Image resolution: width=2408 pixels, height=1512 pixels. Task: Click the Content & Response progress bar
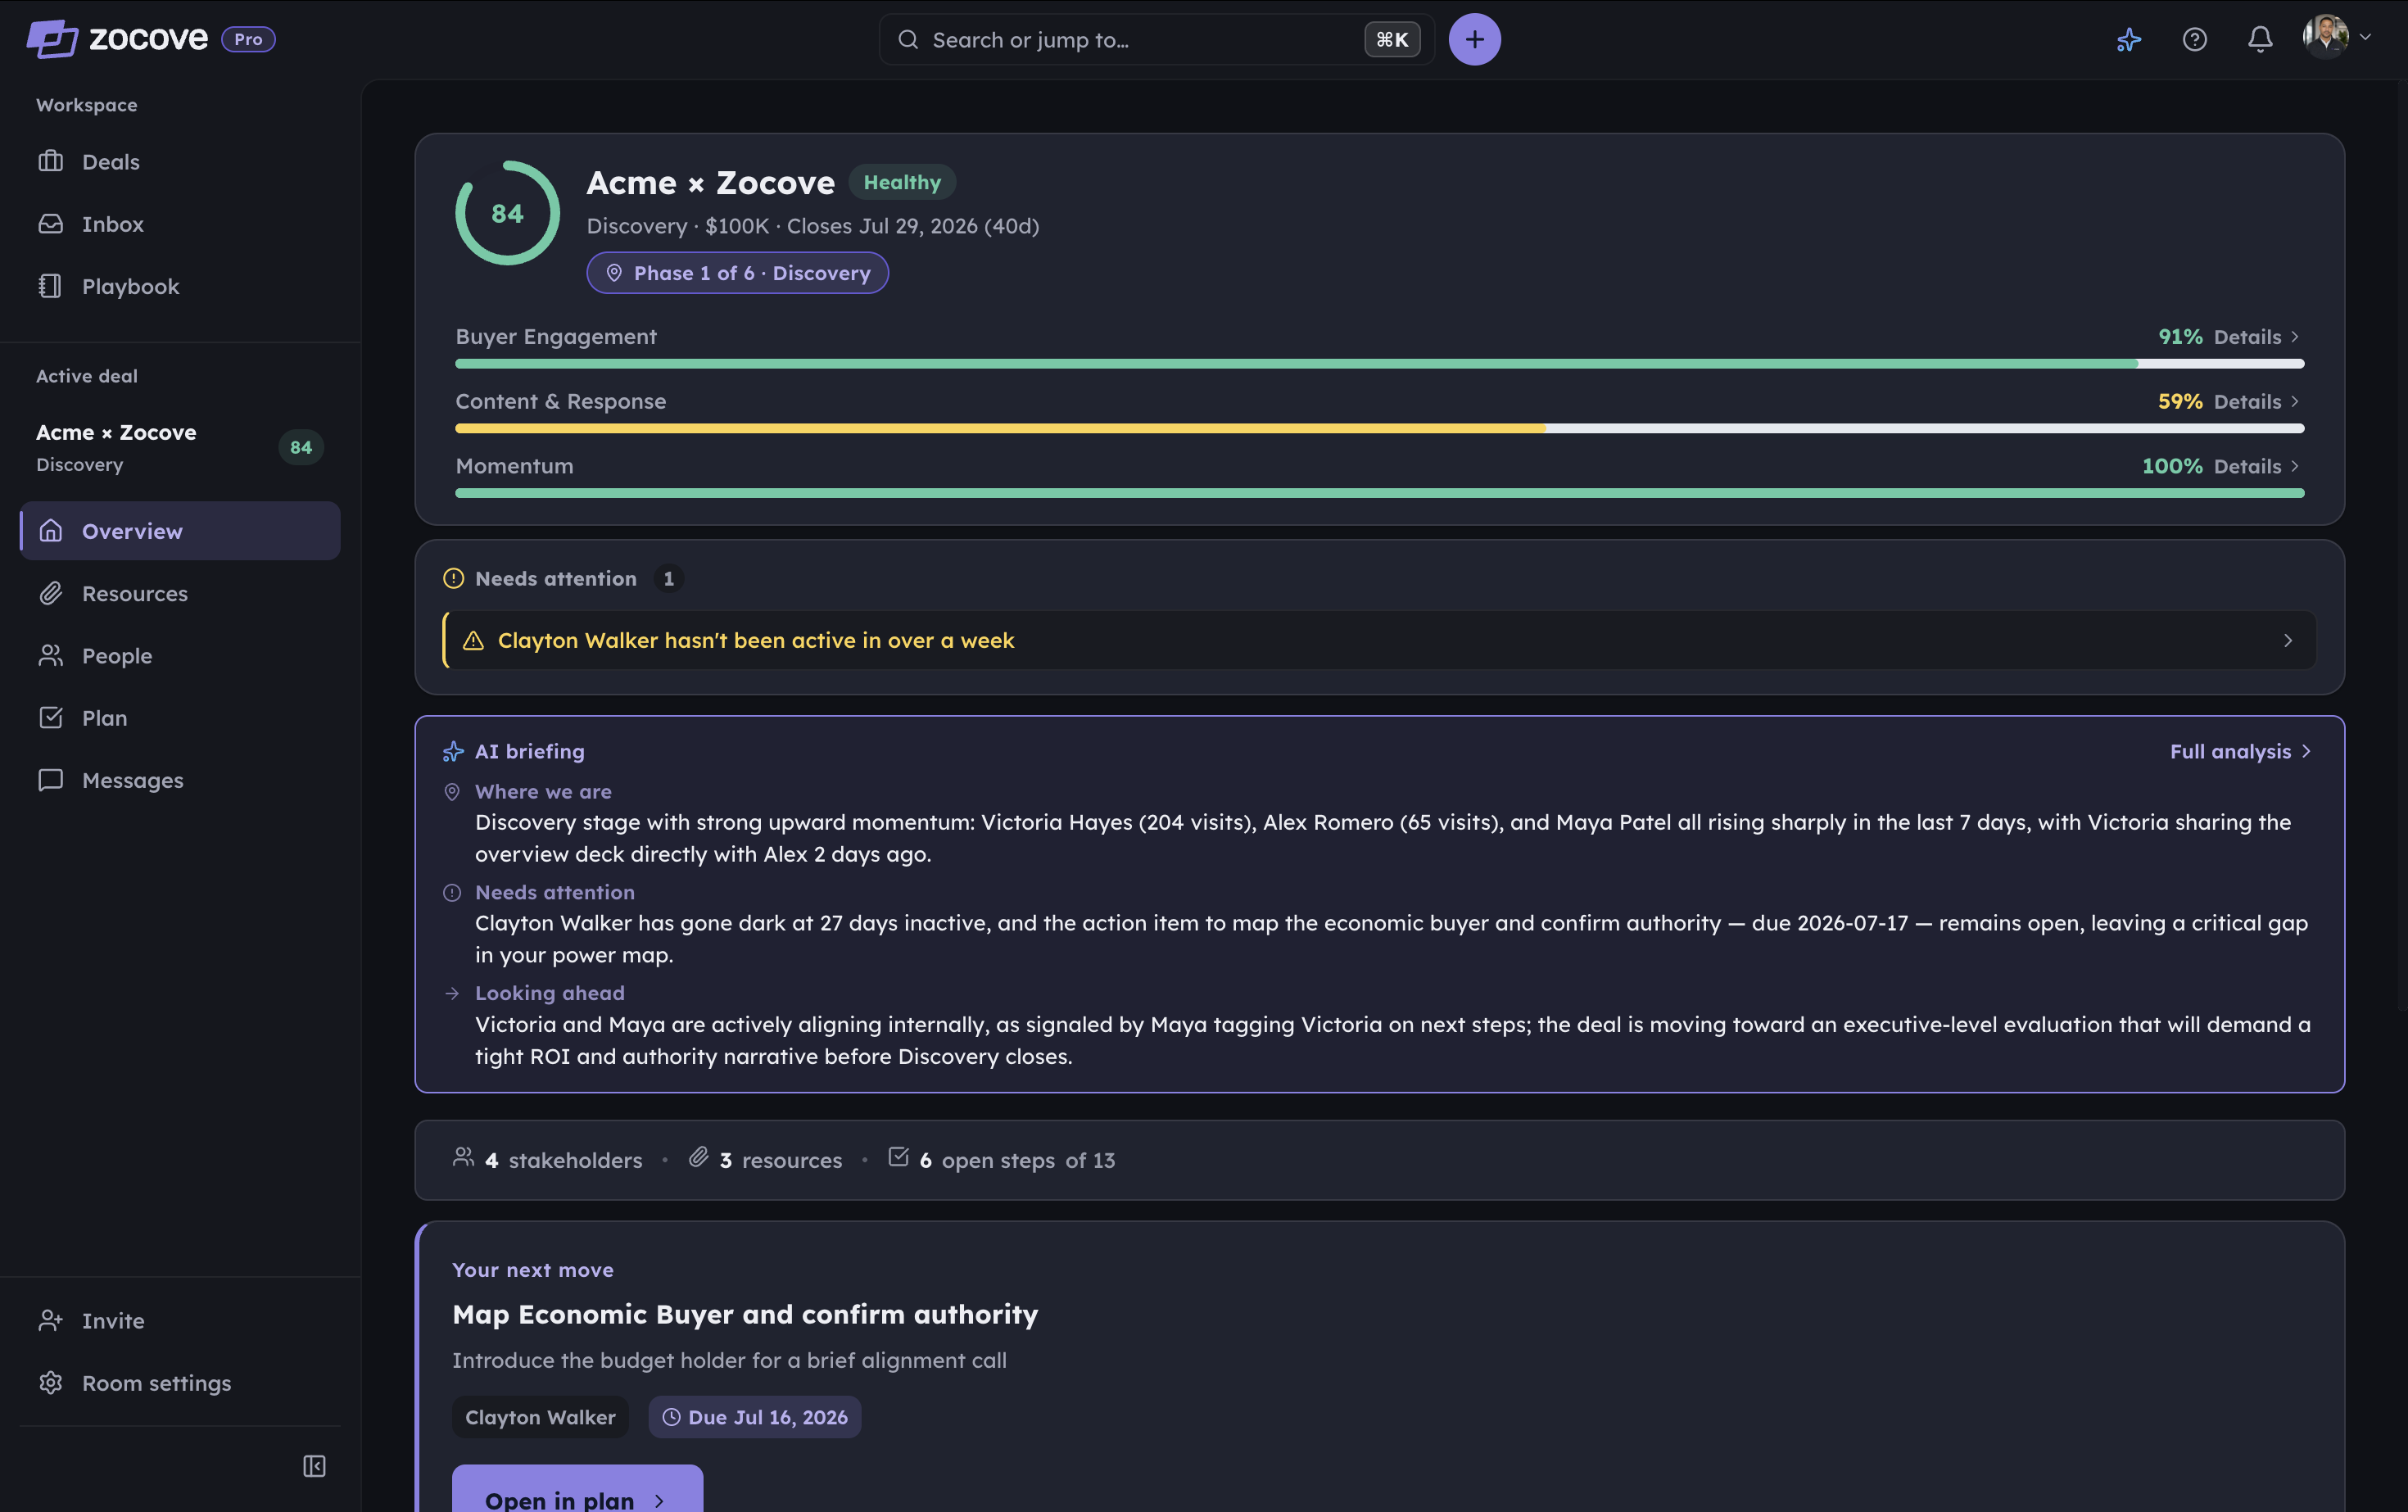[1379, 429]
